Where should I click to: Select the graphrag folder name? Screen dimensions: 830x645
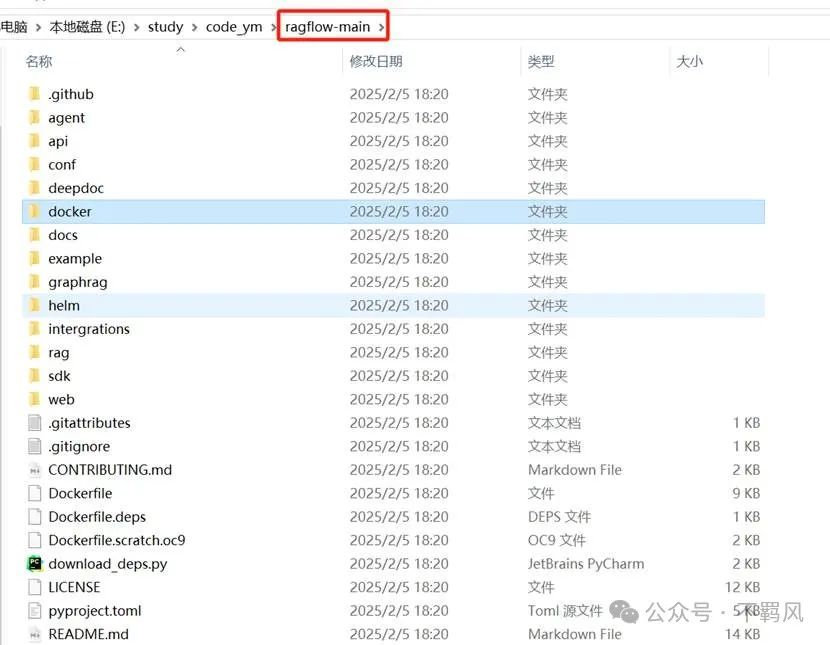tap(77, 283)
